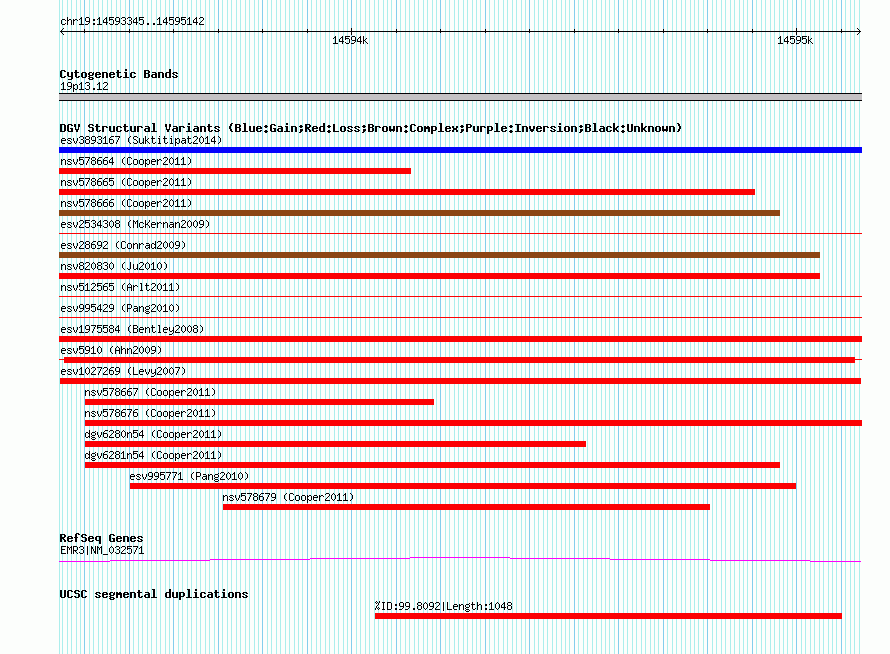Open the UCSC segmental duplications track title
The height and width of the screenshot is (654, 890).
pos(154,594)
